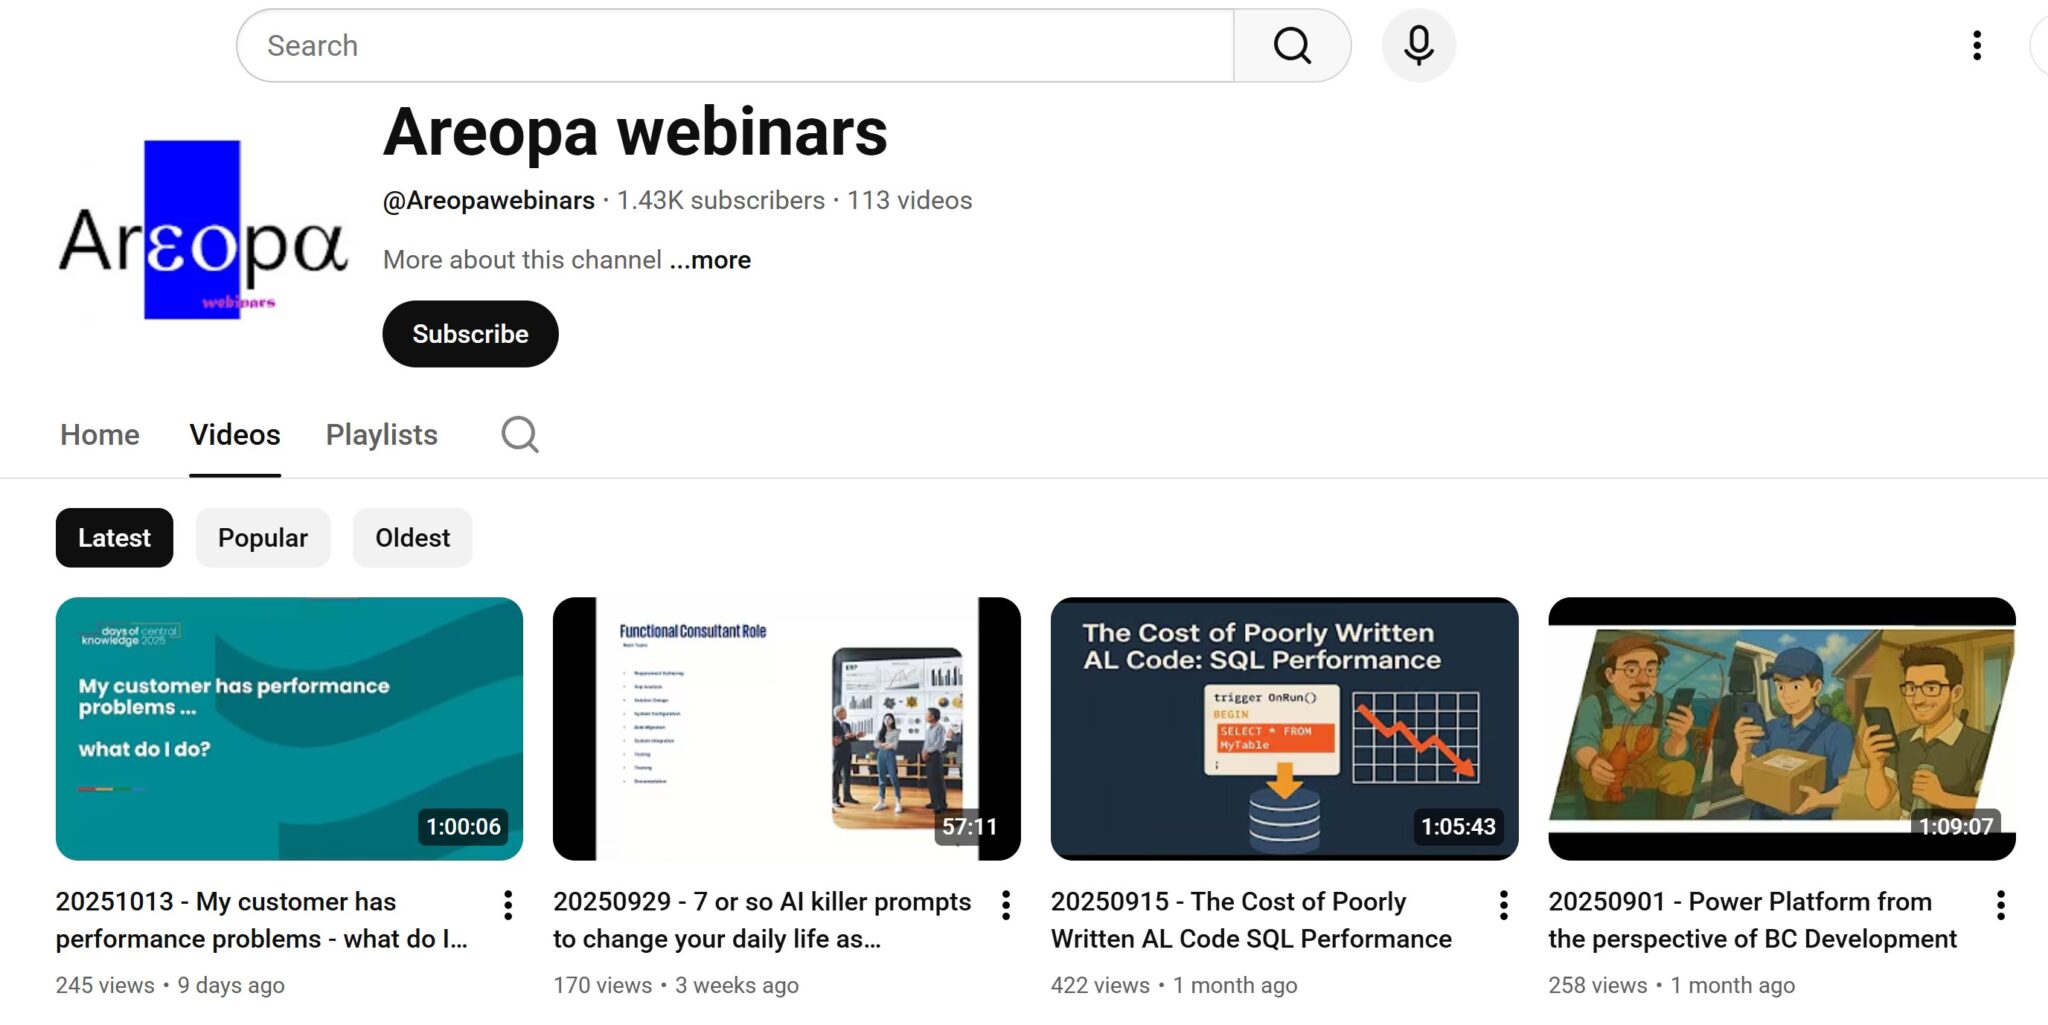Image resolution: width=2048 pixels, height=1025 pixels.
Task: Open options menu on the SQL Performance video
Action: 1502,903
